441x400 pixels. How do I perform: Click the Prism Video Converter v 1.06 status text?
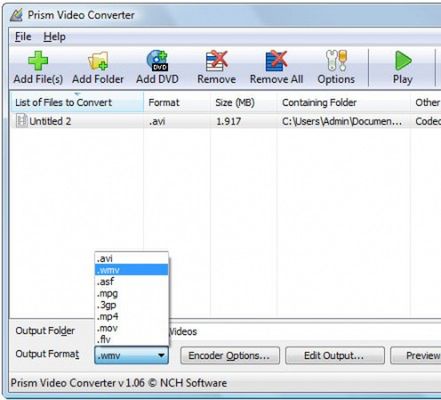119,383
